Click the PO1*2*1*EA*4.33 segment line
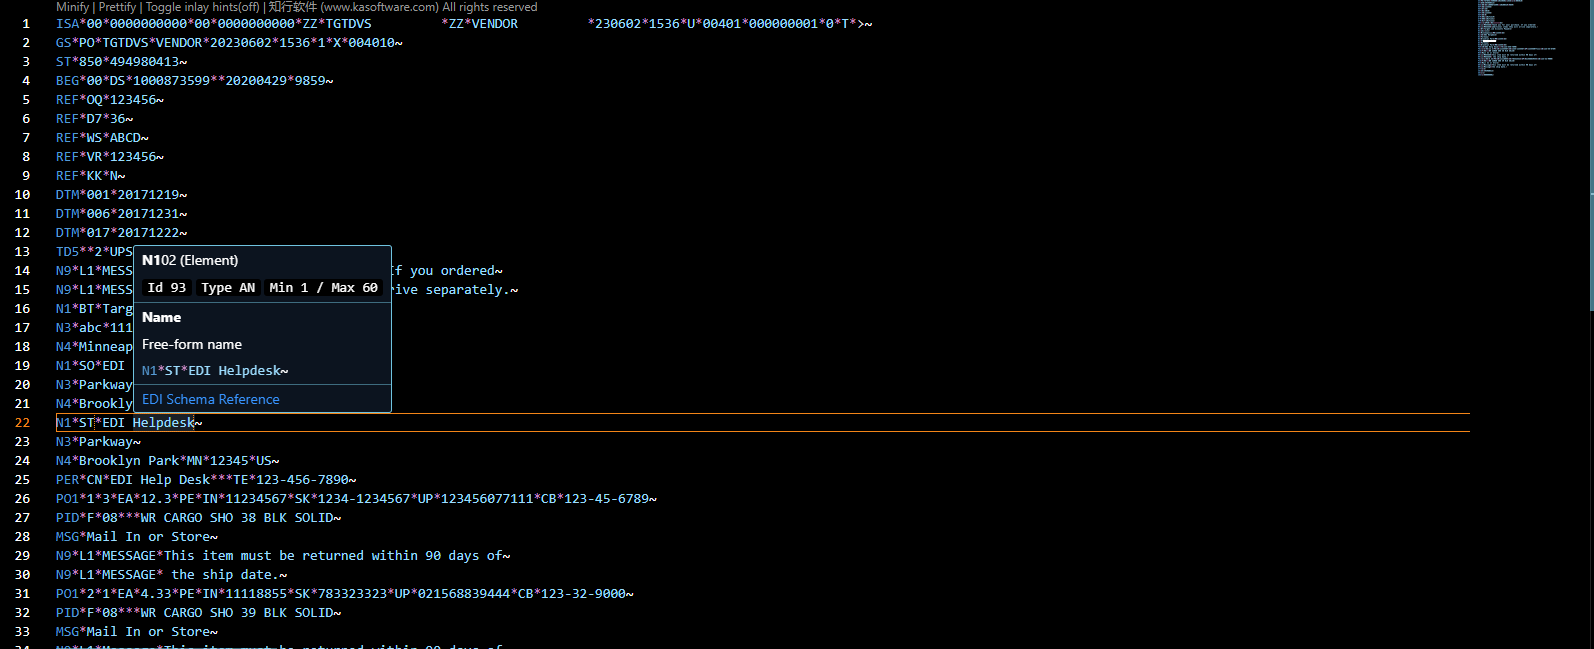The width and height of the screenshot is (1594, 649). 345,593
